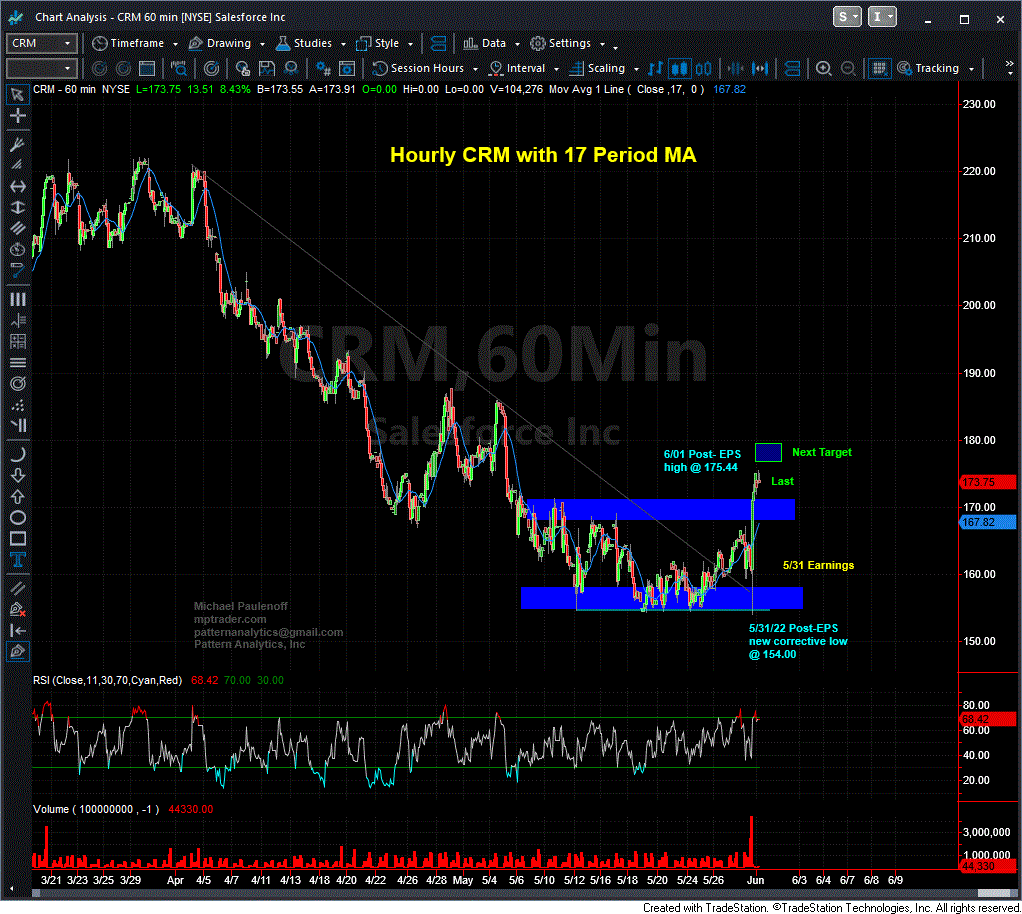Toggle expand bar spacing
The image size is (1022, 914).
[x=760, y=68]
